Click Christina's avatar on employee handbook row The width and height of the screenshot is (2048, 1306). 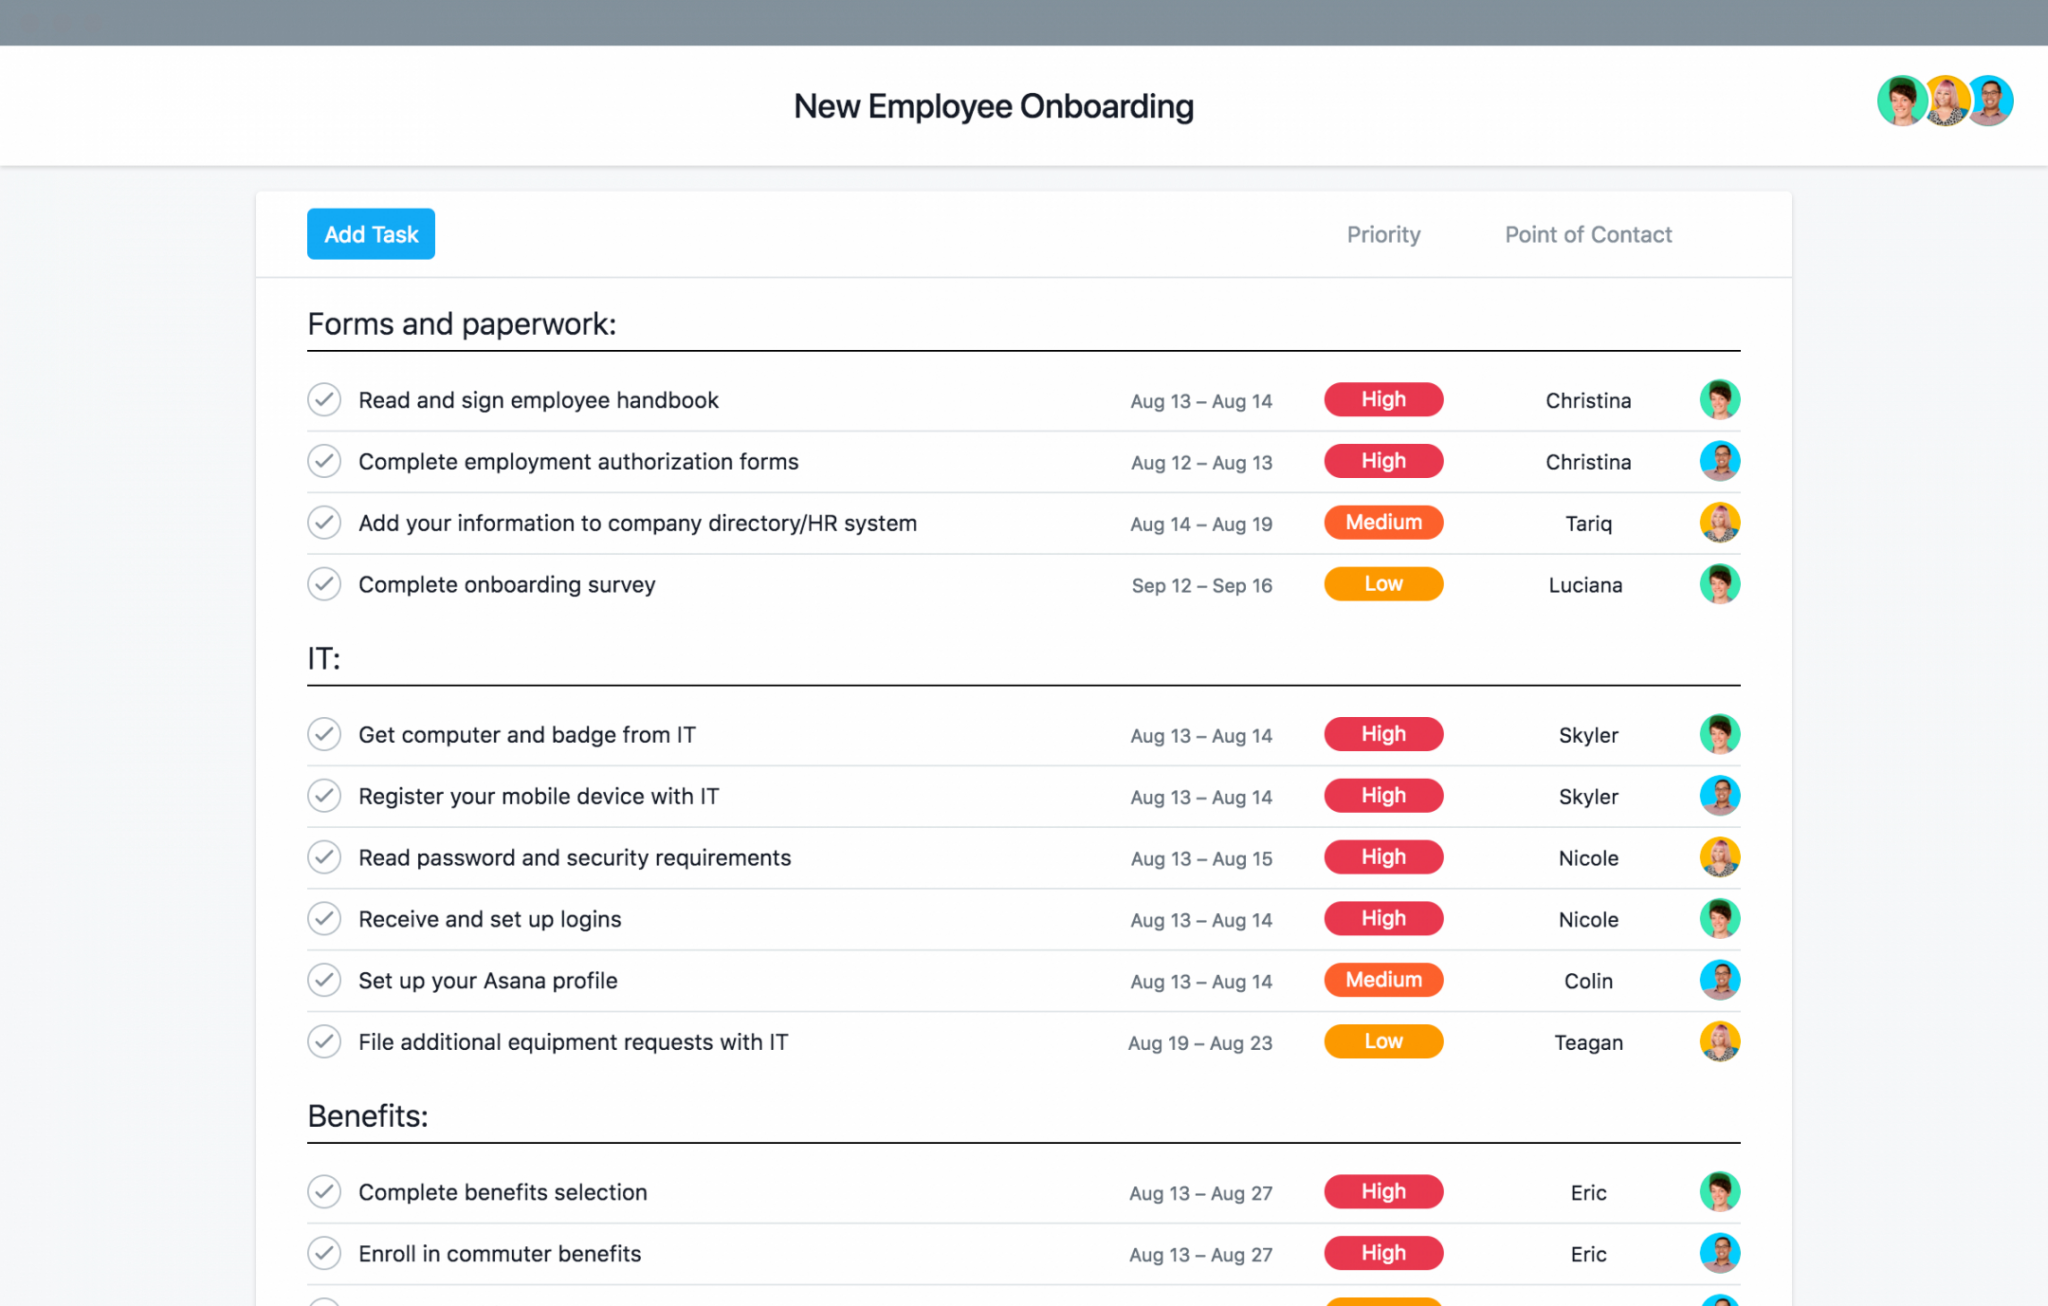tap(1719, 399)
